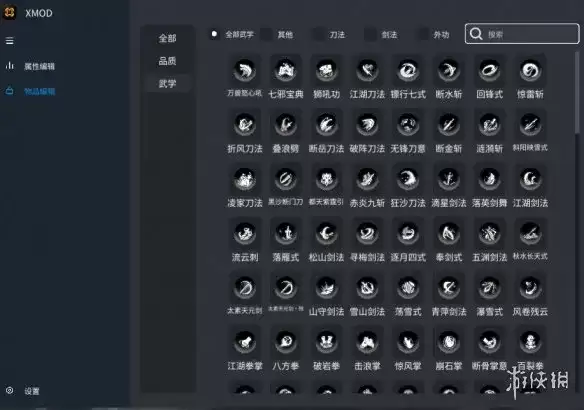This screenshot has width=584, height=410.
Task: Pick the 镖行七式 skill icon
Action: (x=408, y=70)
